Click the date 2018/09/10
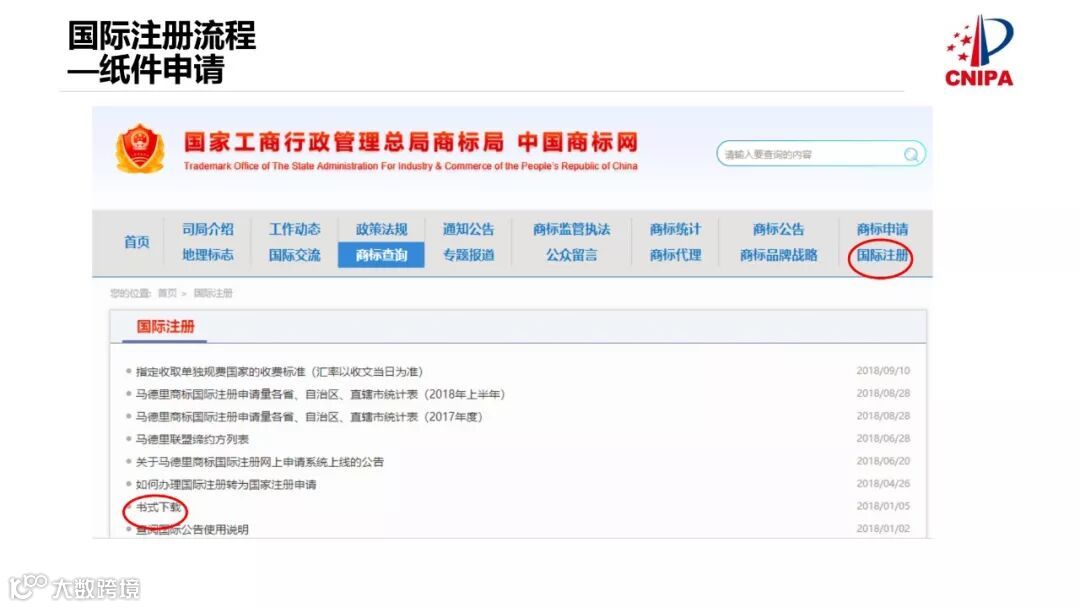Viewport: 1080px width, 608px height. point(883,370)
